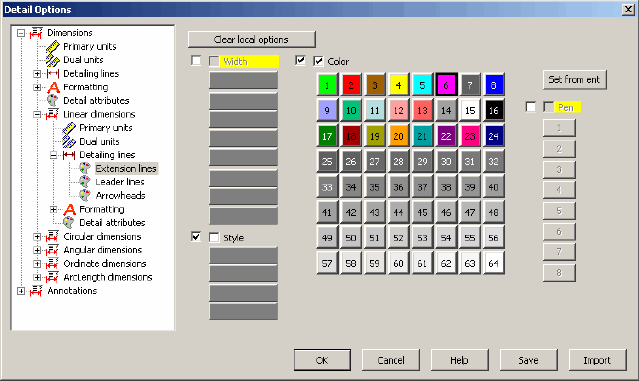This screenshot has width=639, height=381.
Task: Select pen number 8 button
Action: pos(559,273)
